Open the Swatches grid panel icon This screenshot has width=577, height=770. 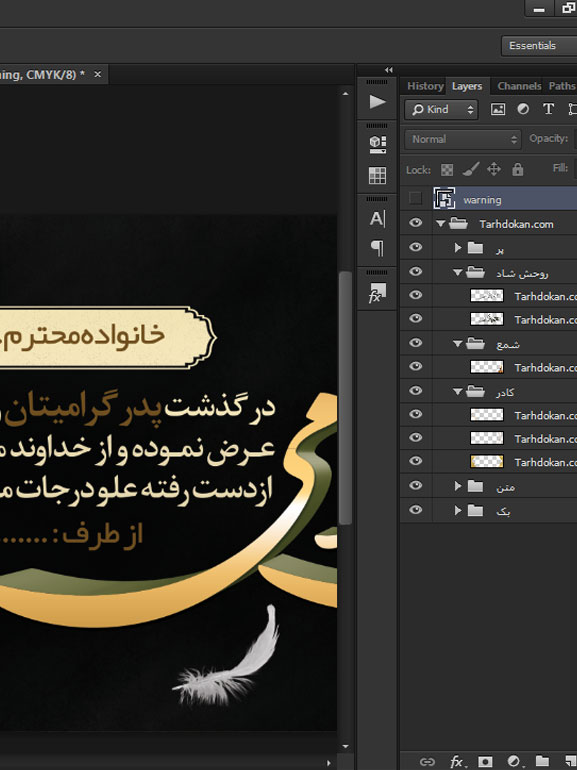tap(377, 175)
